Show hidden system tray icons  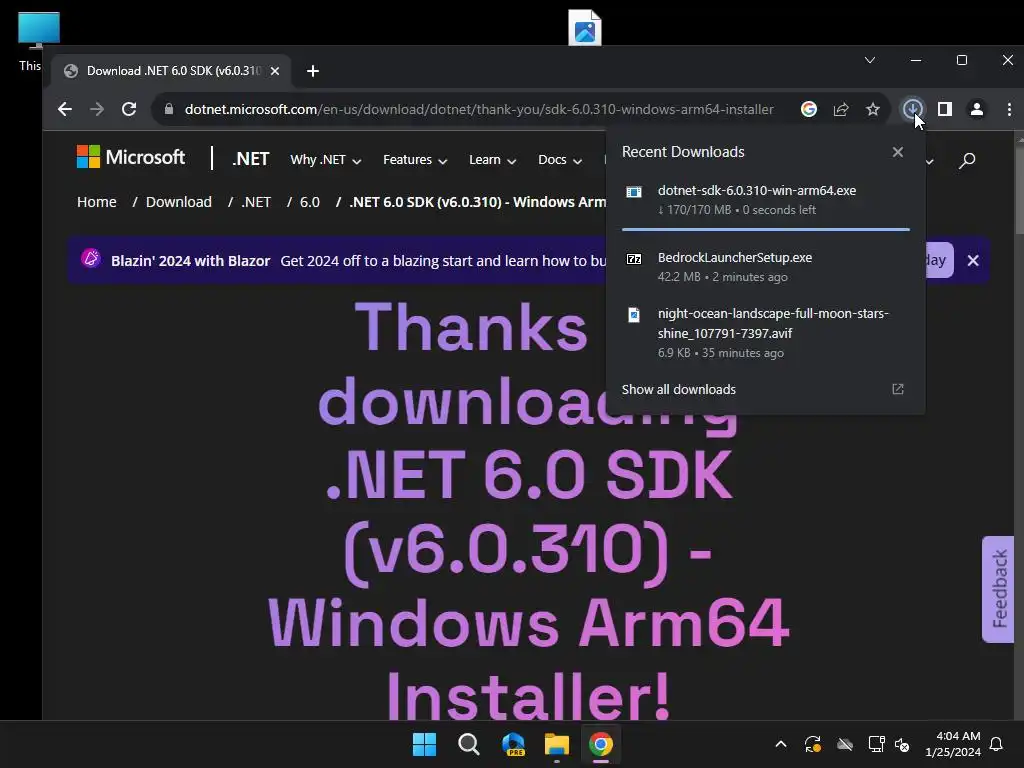coord(780,744)
